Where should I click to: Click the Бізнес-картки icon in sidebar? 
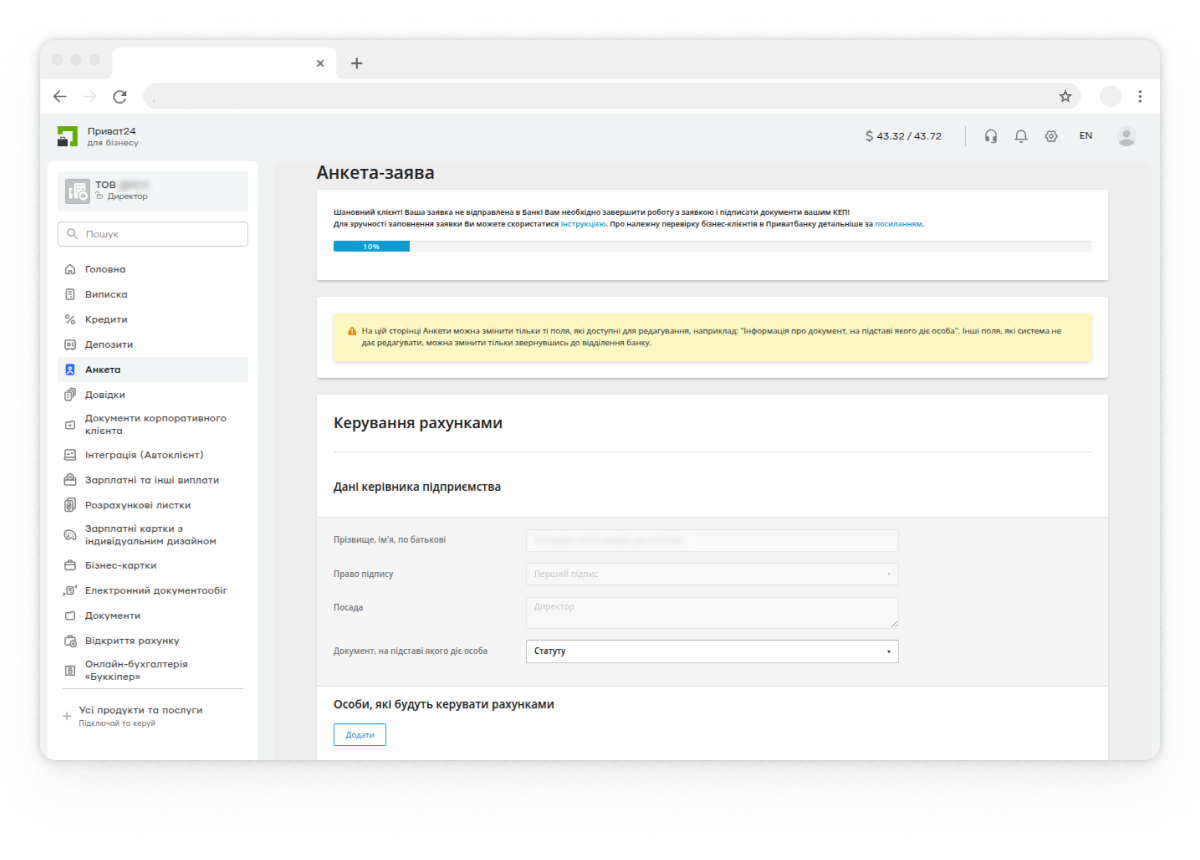[70, 565]
